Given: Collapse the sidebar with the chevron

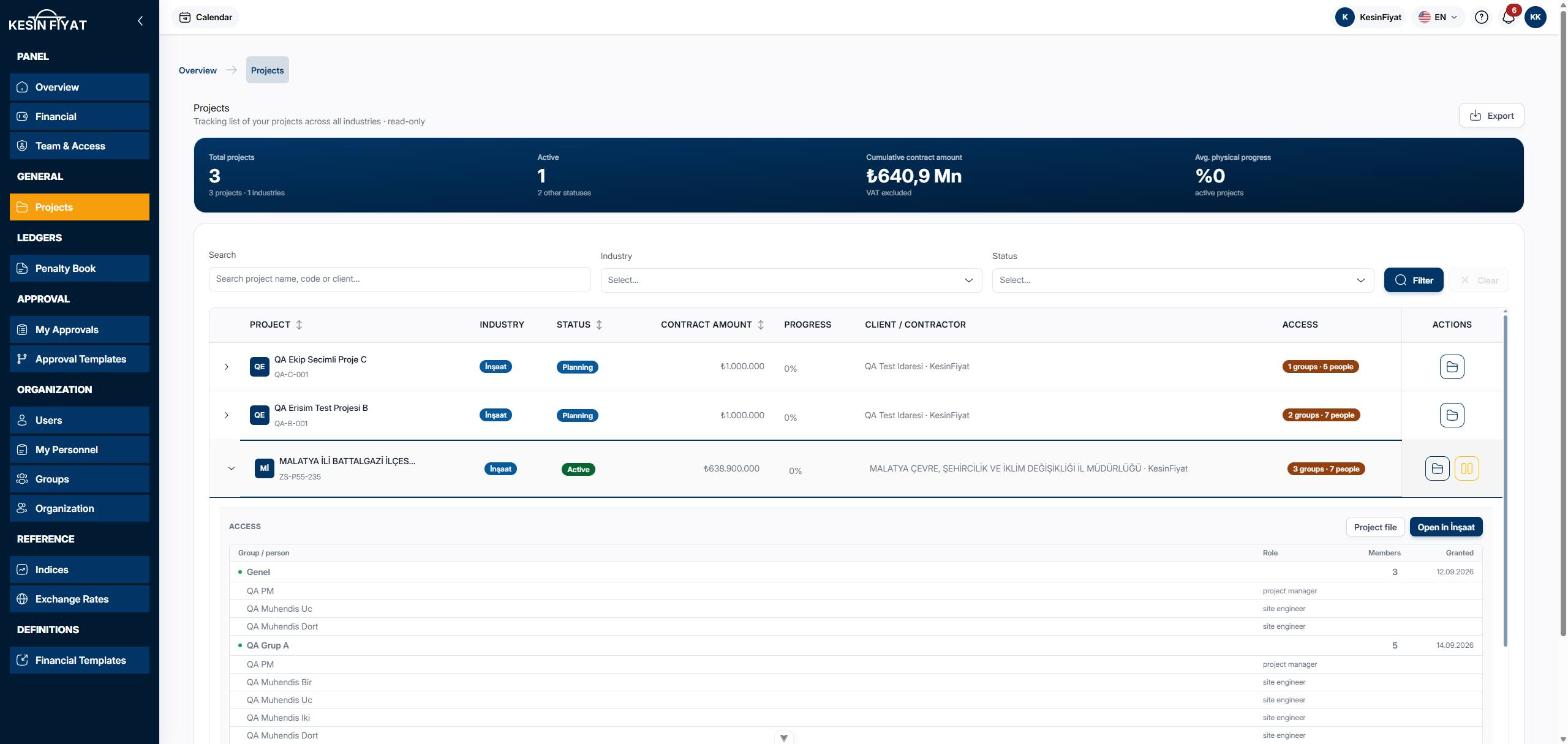Looking at the screenshot, I should 140,20.
